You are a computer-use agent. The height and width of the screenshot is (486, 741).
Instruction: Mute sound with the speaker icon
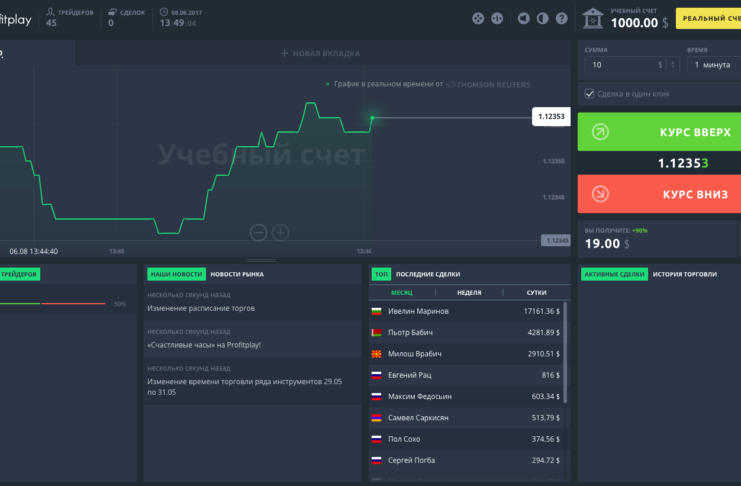click(524, 18)
